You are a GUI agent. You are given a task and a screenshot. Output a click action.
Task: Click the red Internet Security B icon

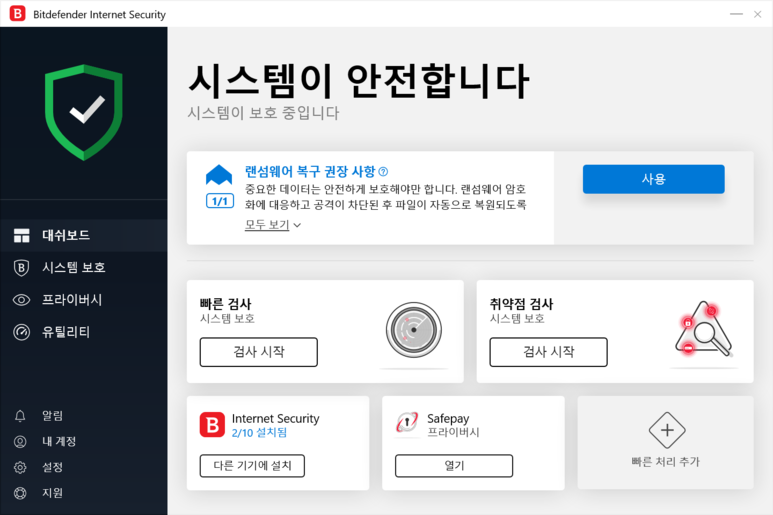(x=212, y=425)
